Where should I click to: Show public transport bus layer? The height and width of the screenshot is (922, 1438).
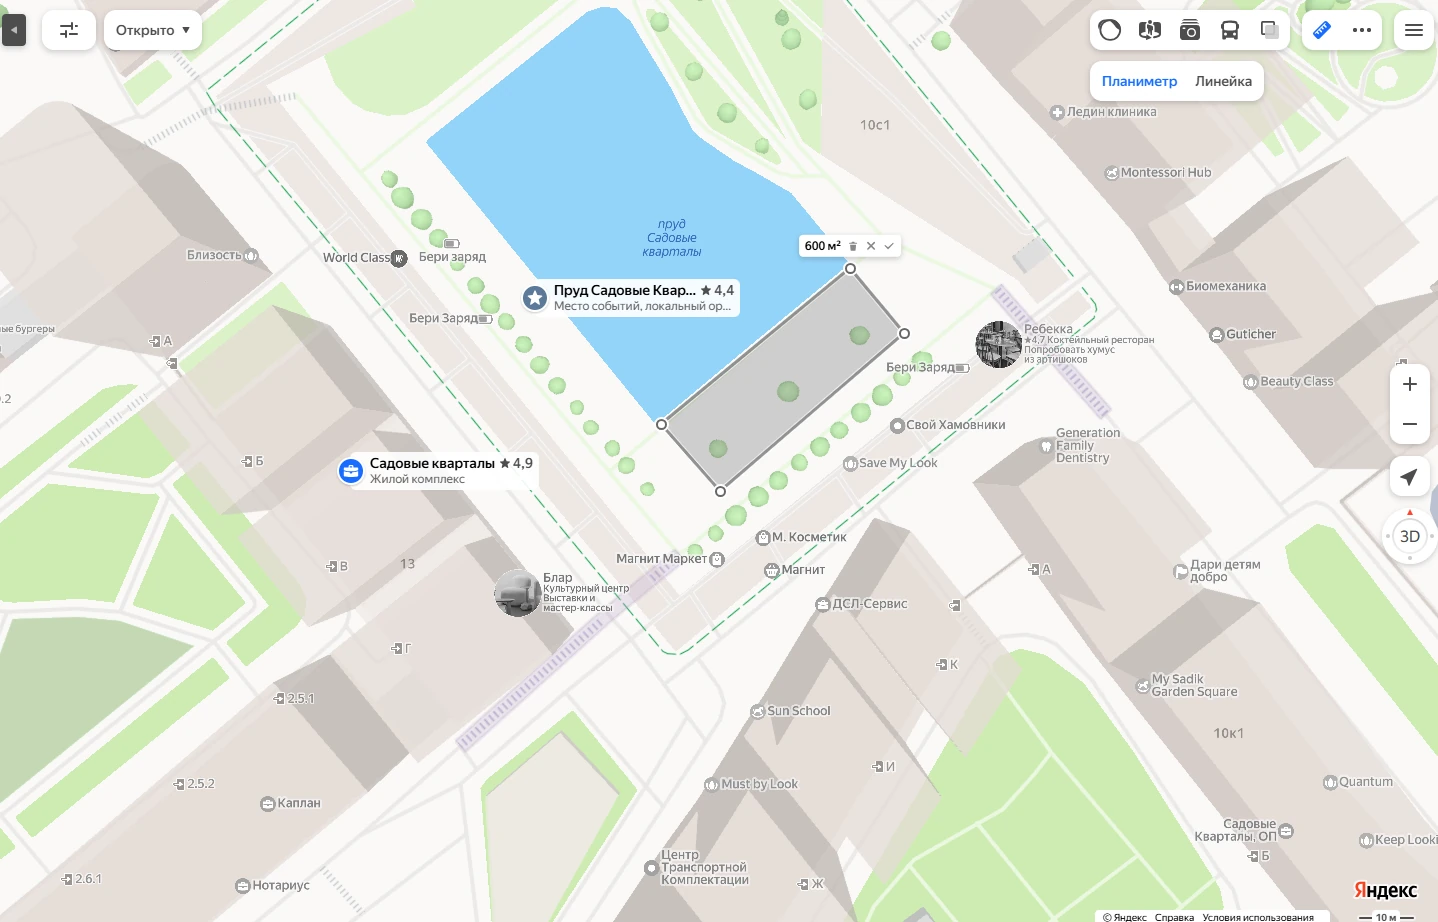tap(1230, 30)
